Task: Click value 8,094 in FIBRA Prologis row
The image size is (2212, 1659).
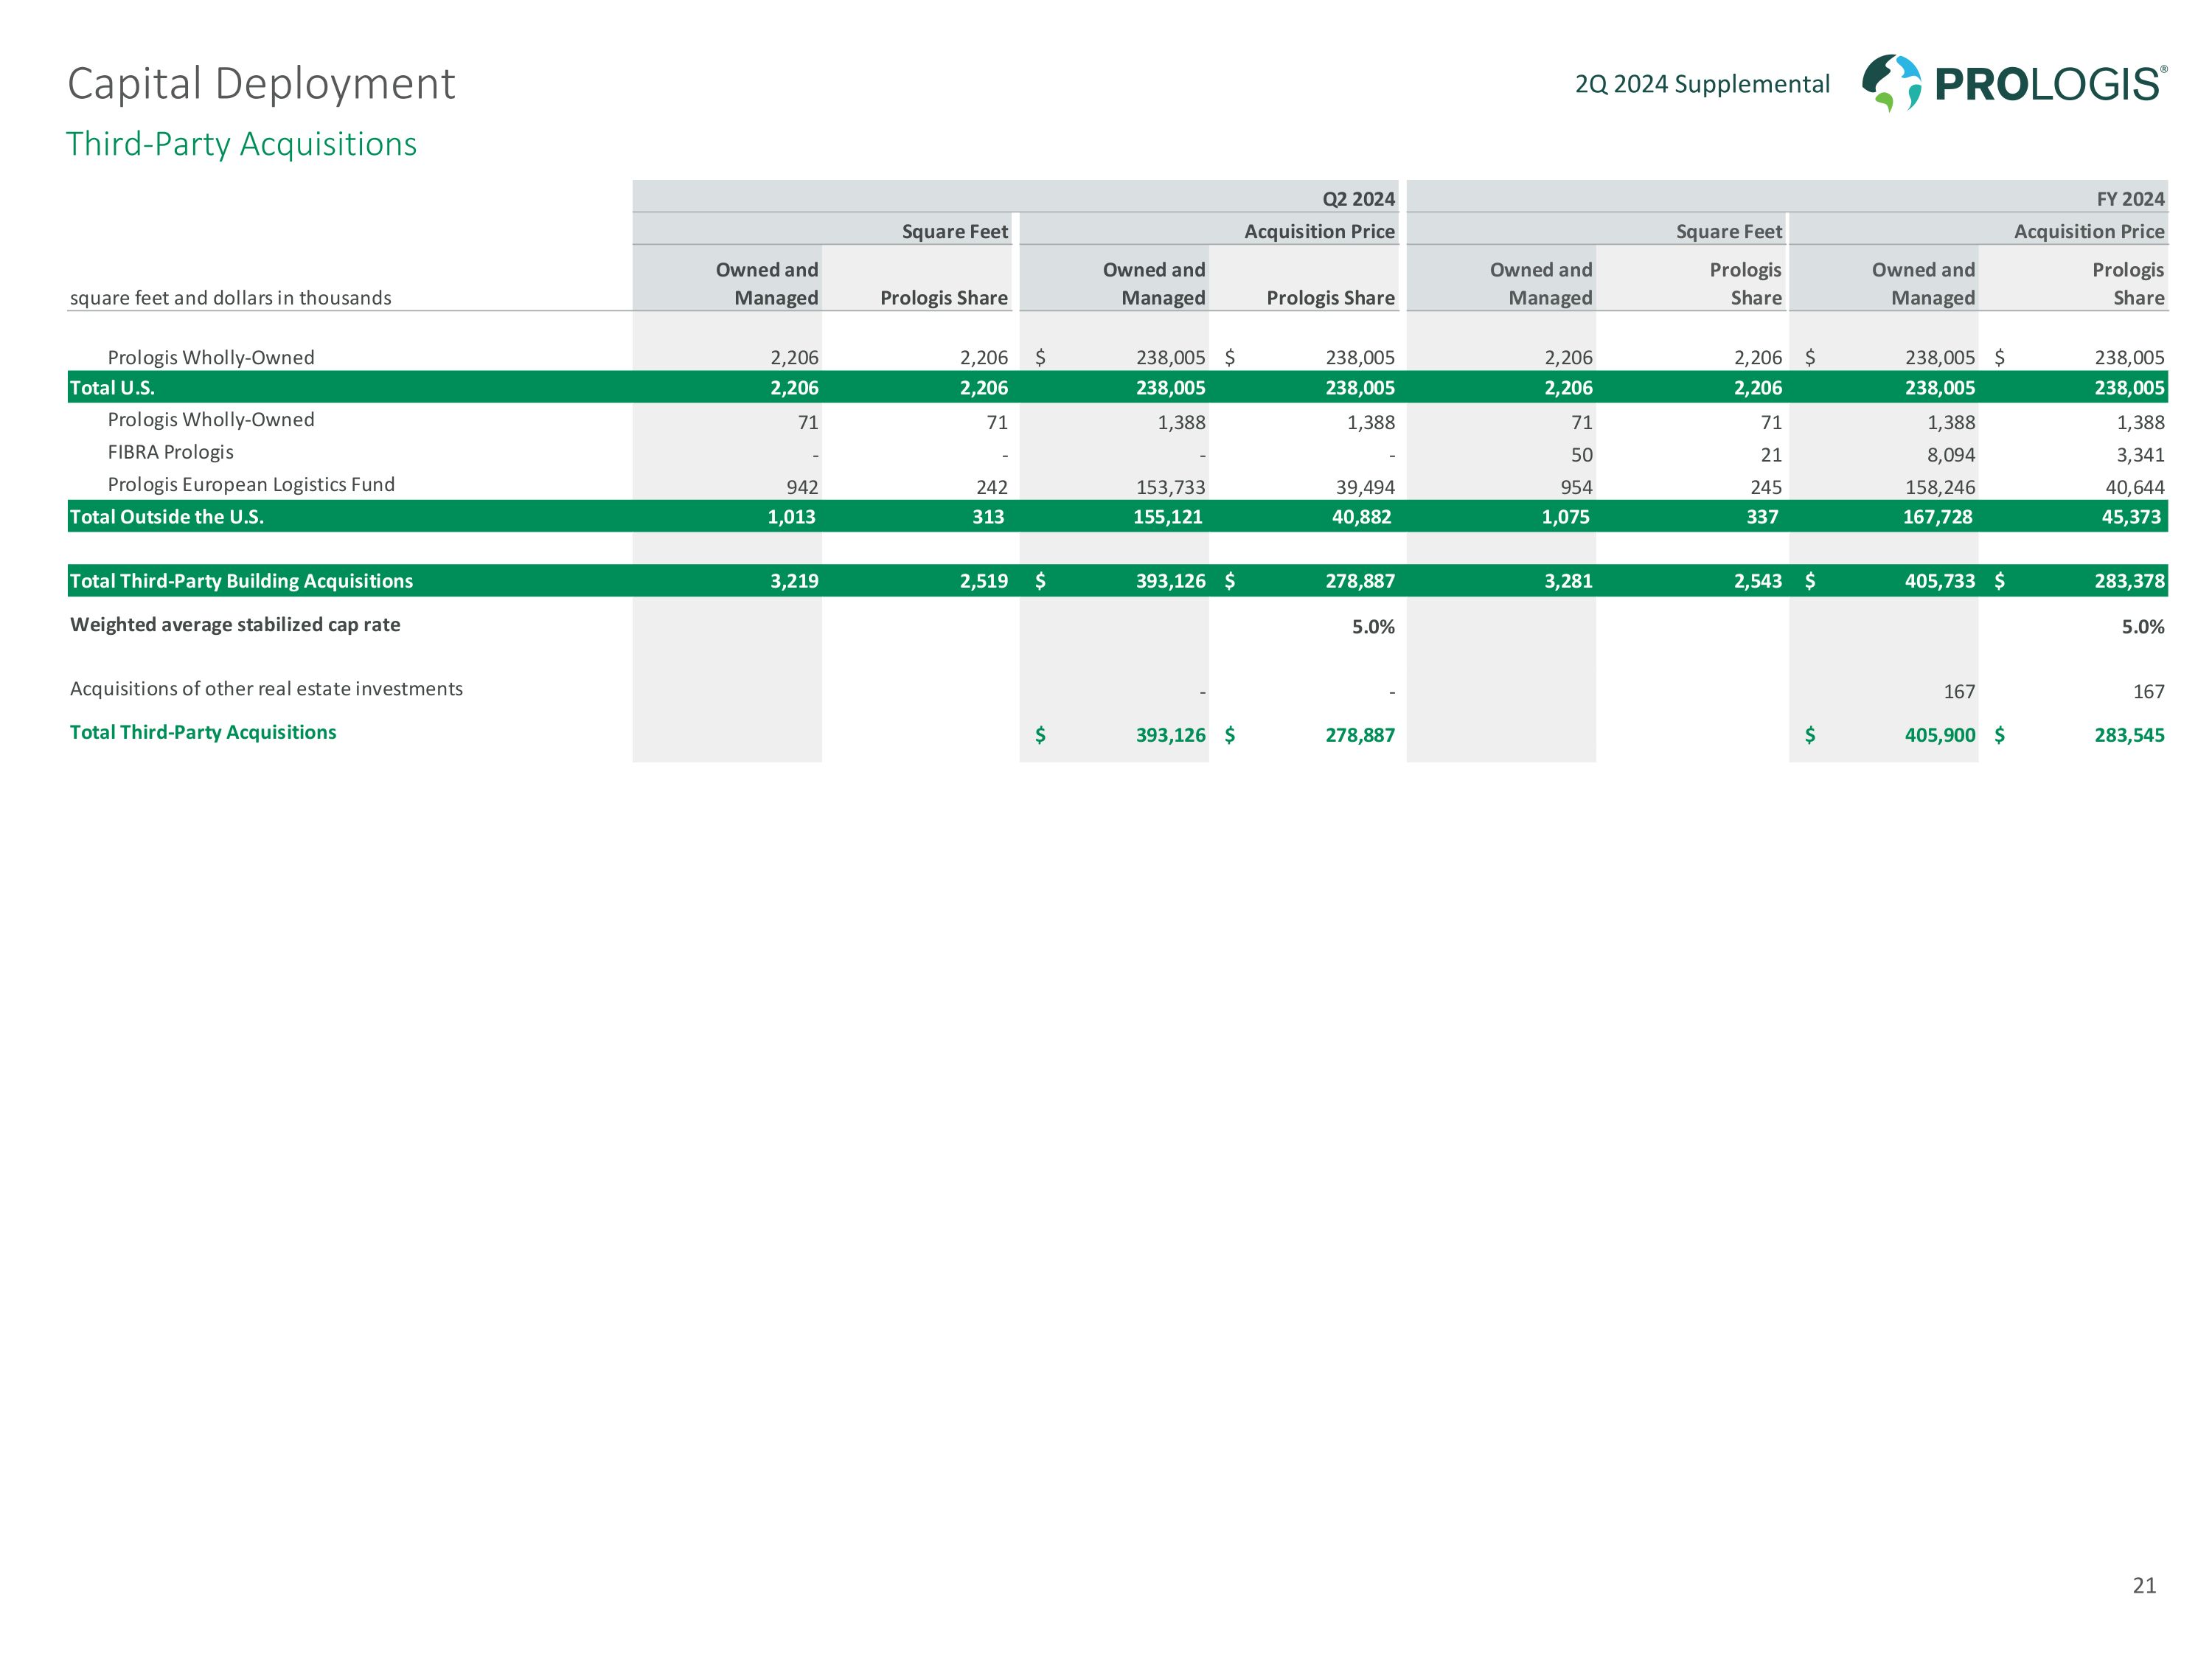Action: coord(1951,455)
